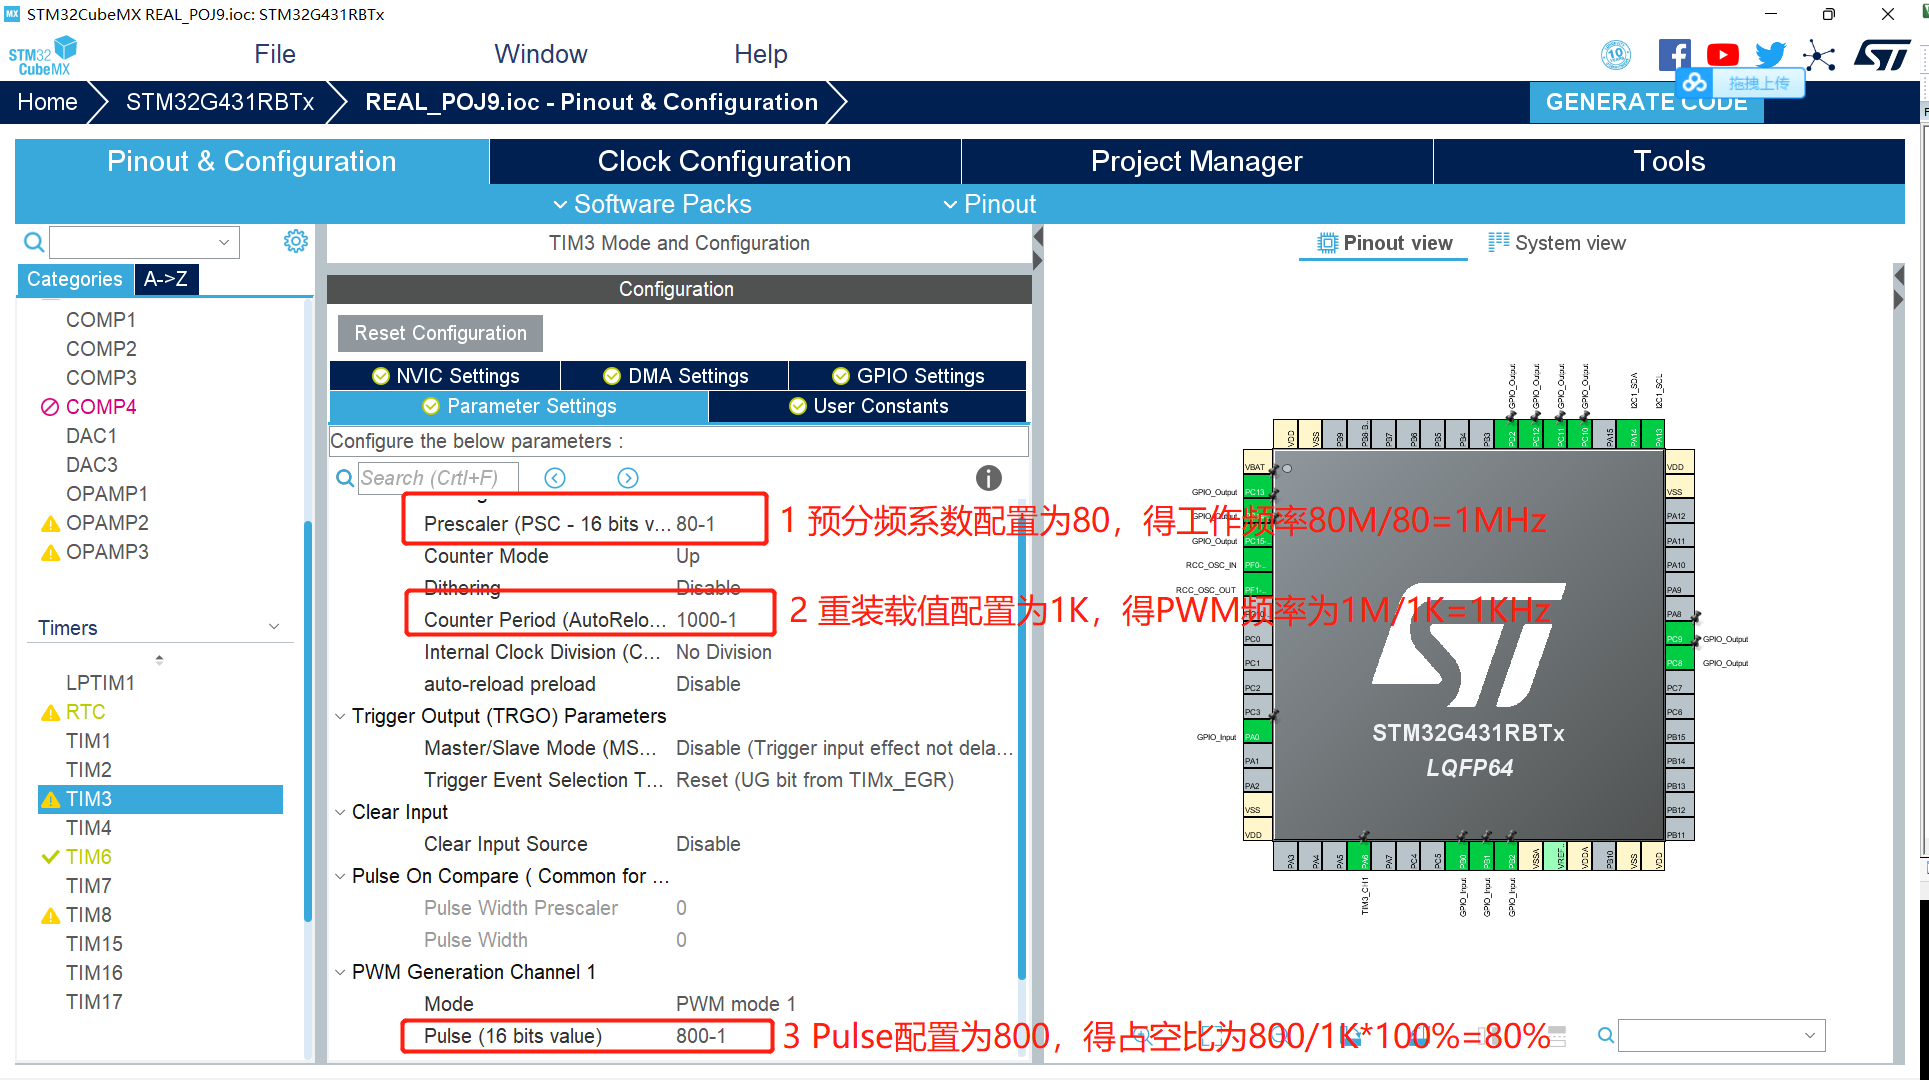Viewport: 1929px width, 1080px height.
Task: Click the parameter search magnifier icon
Action: pos(345,478)
